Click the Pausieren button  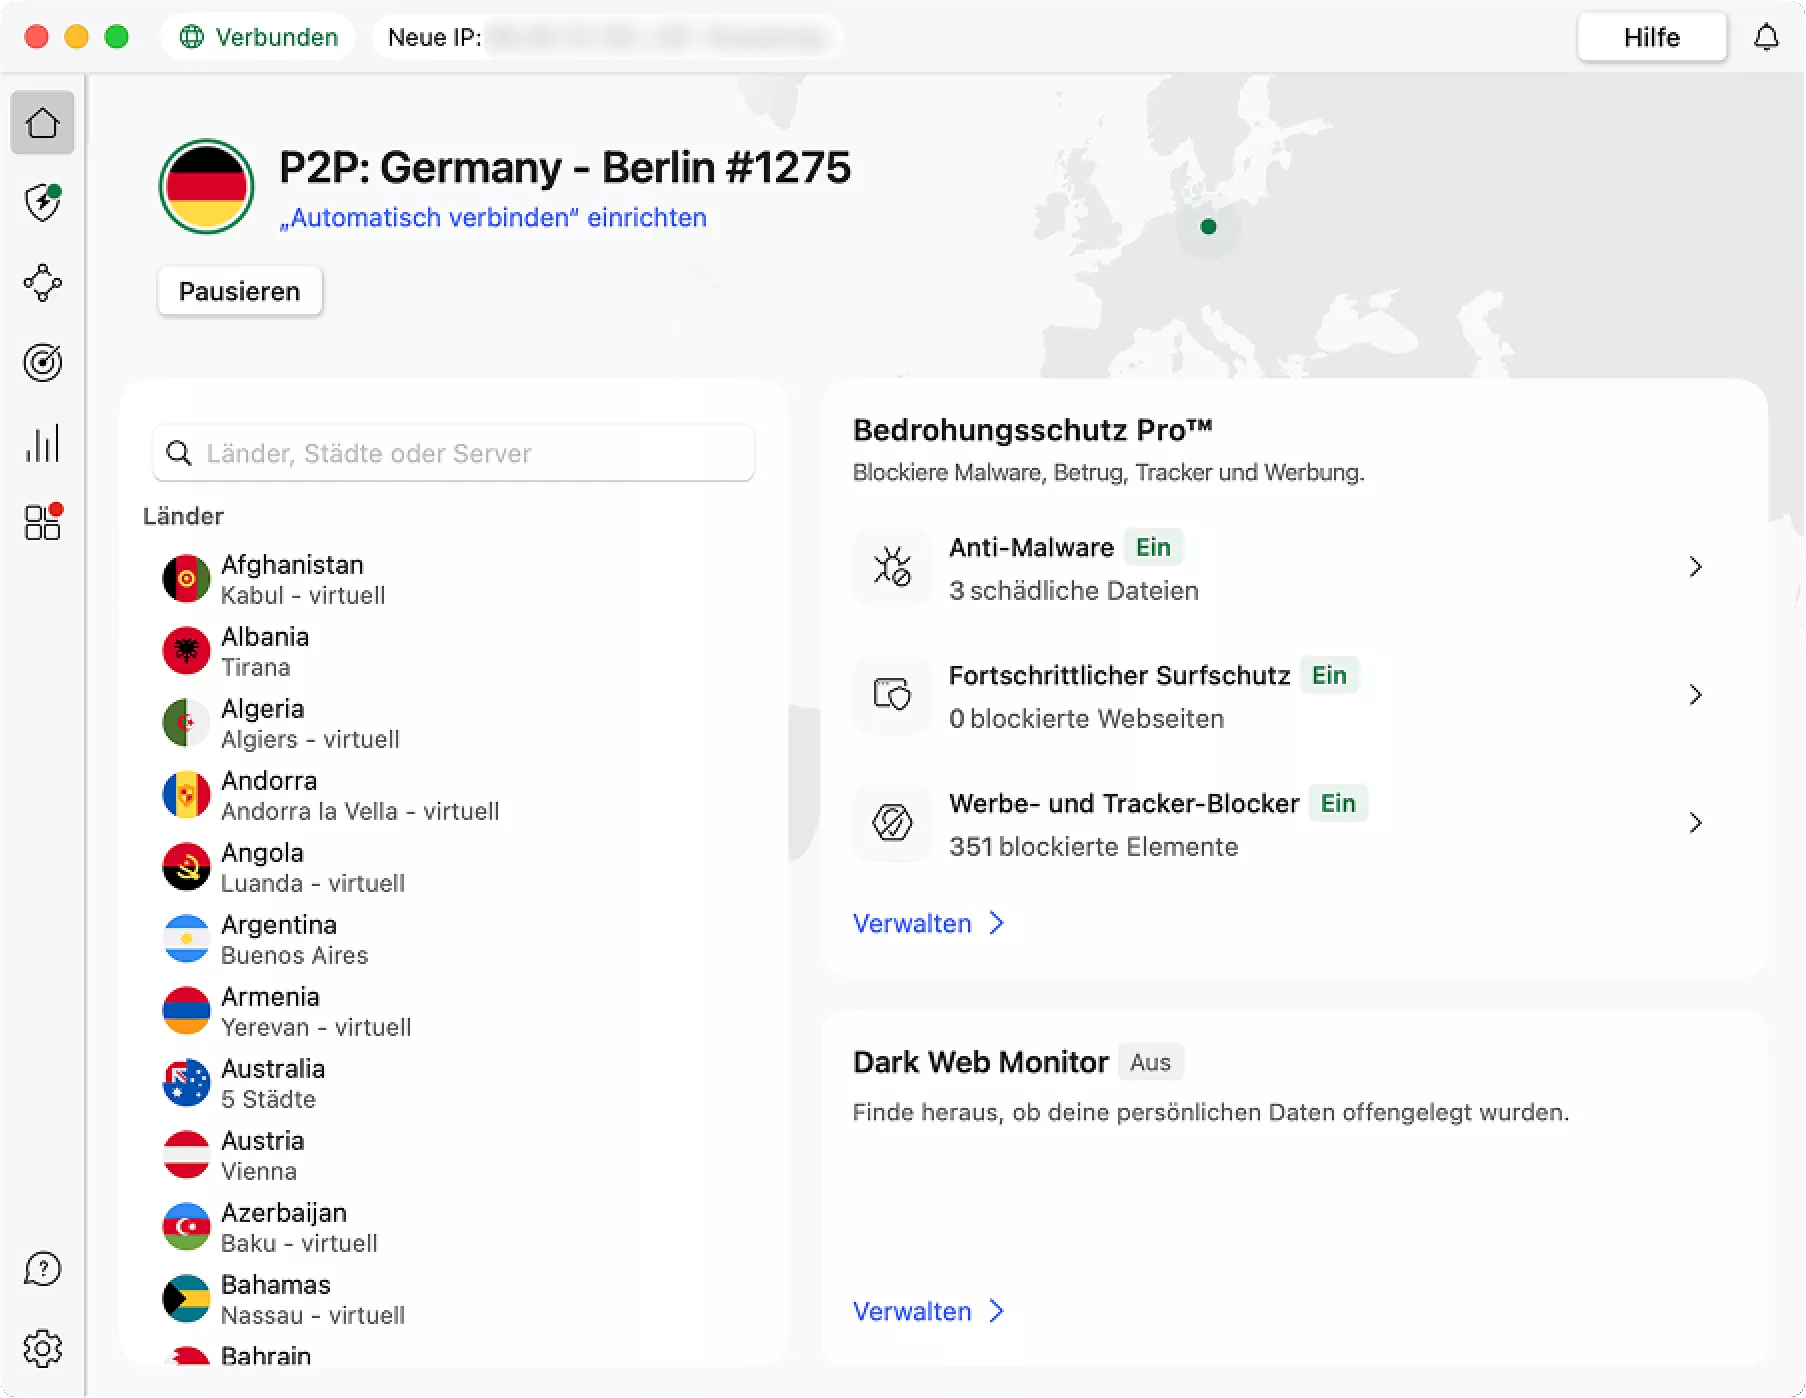pos(240,291)
